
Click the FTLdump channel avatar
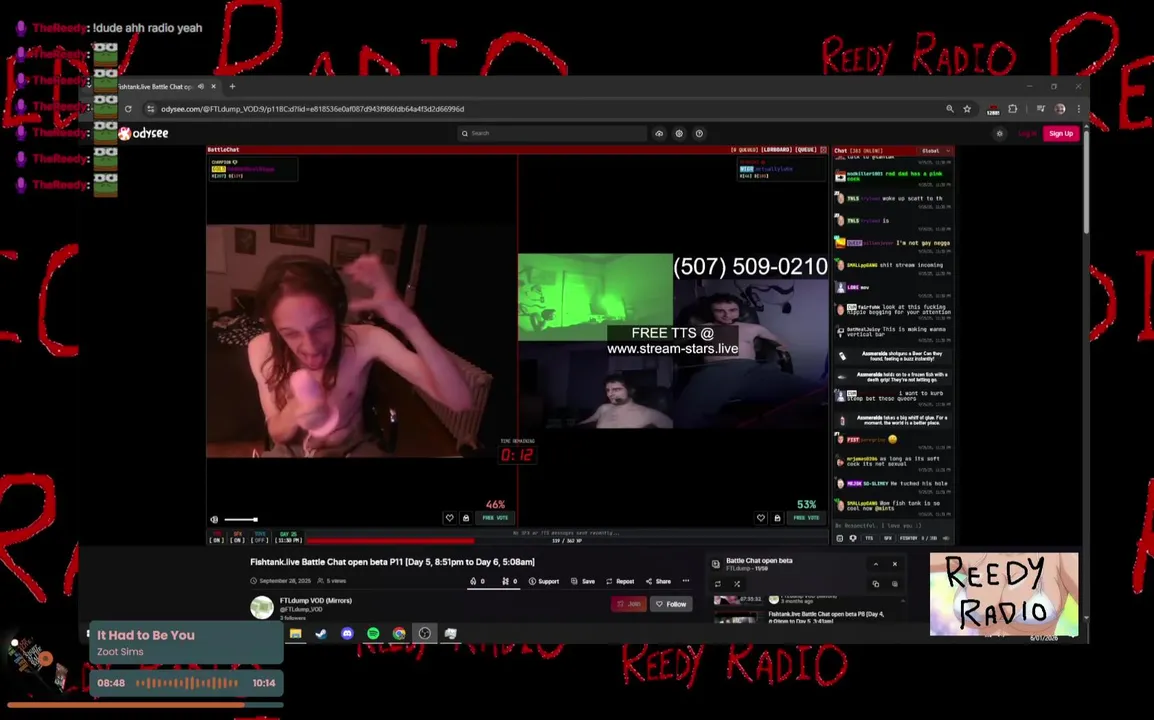coord(262,607)
